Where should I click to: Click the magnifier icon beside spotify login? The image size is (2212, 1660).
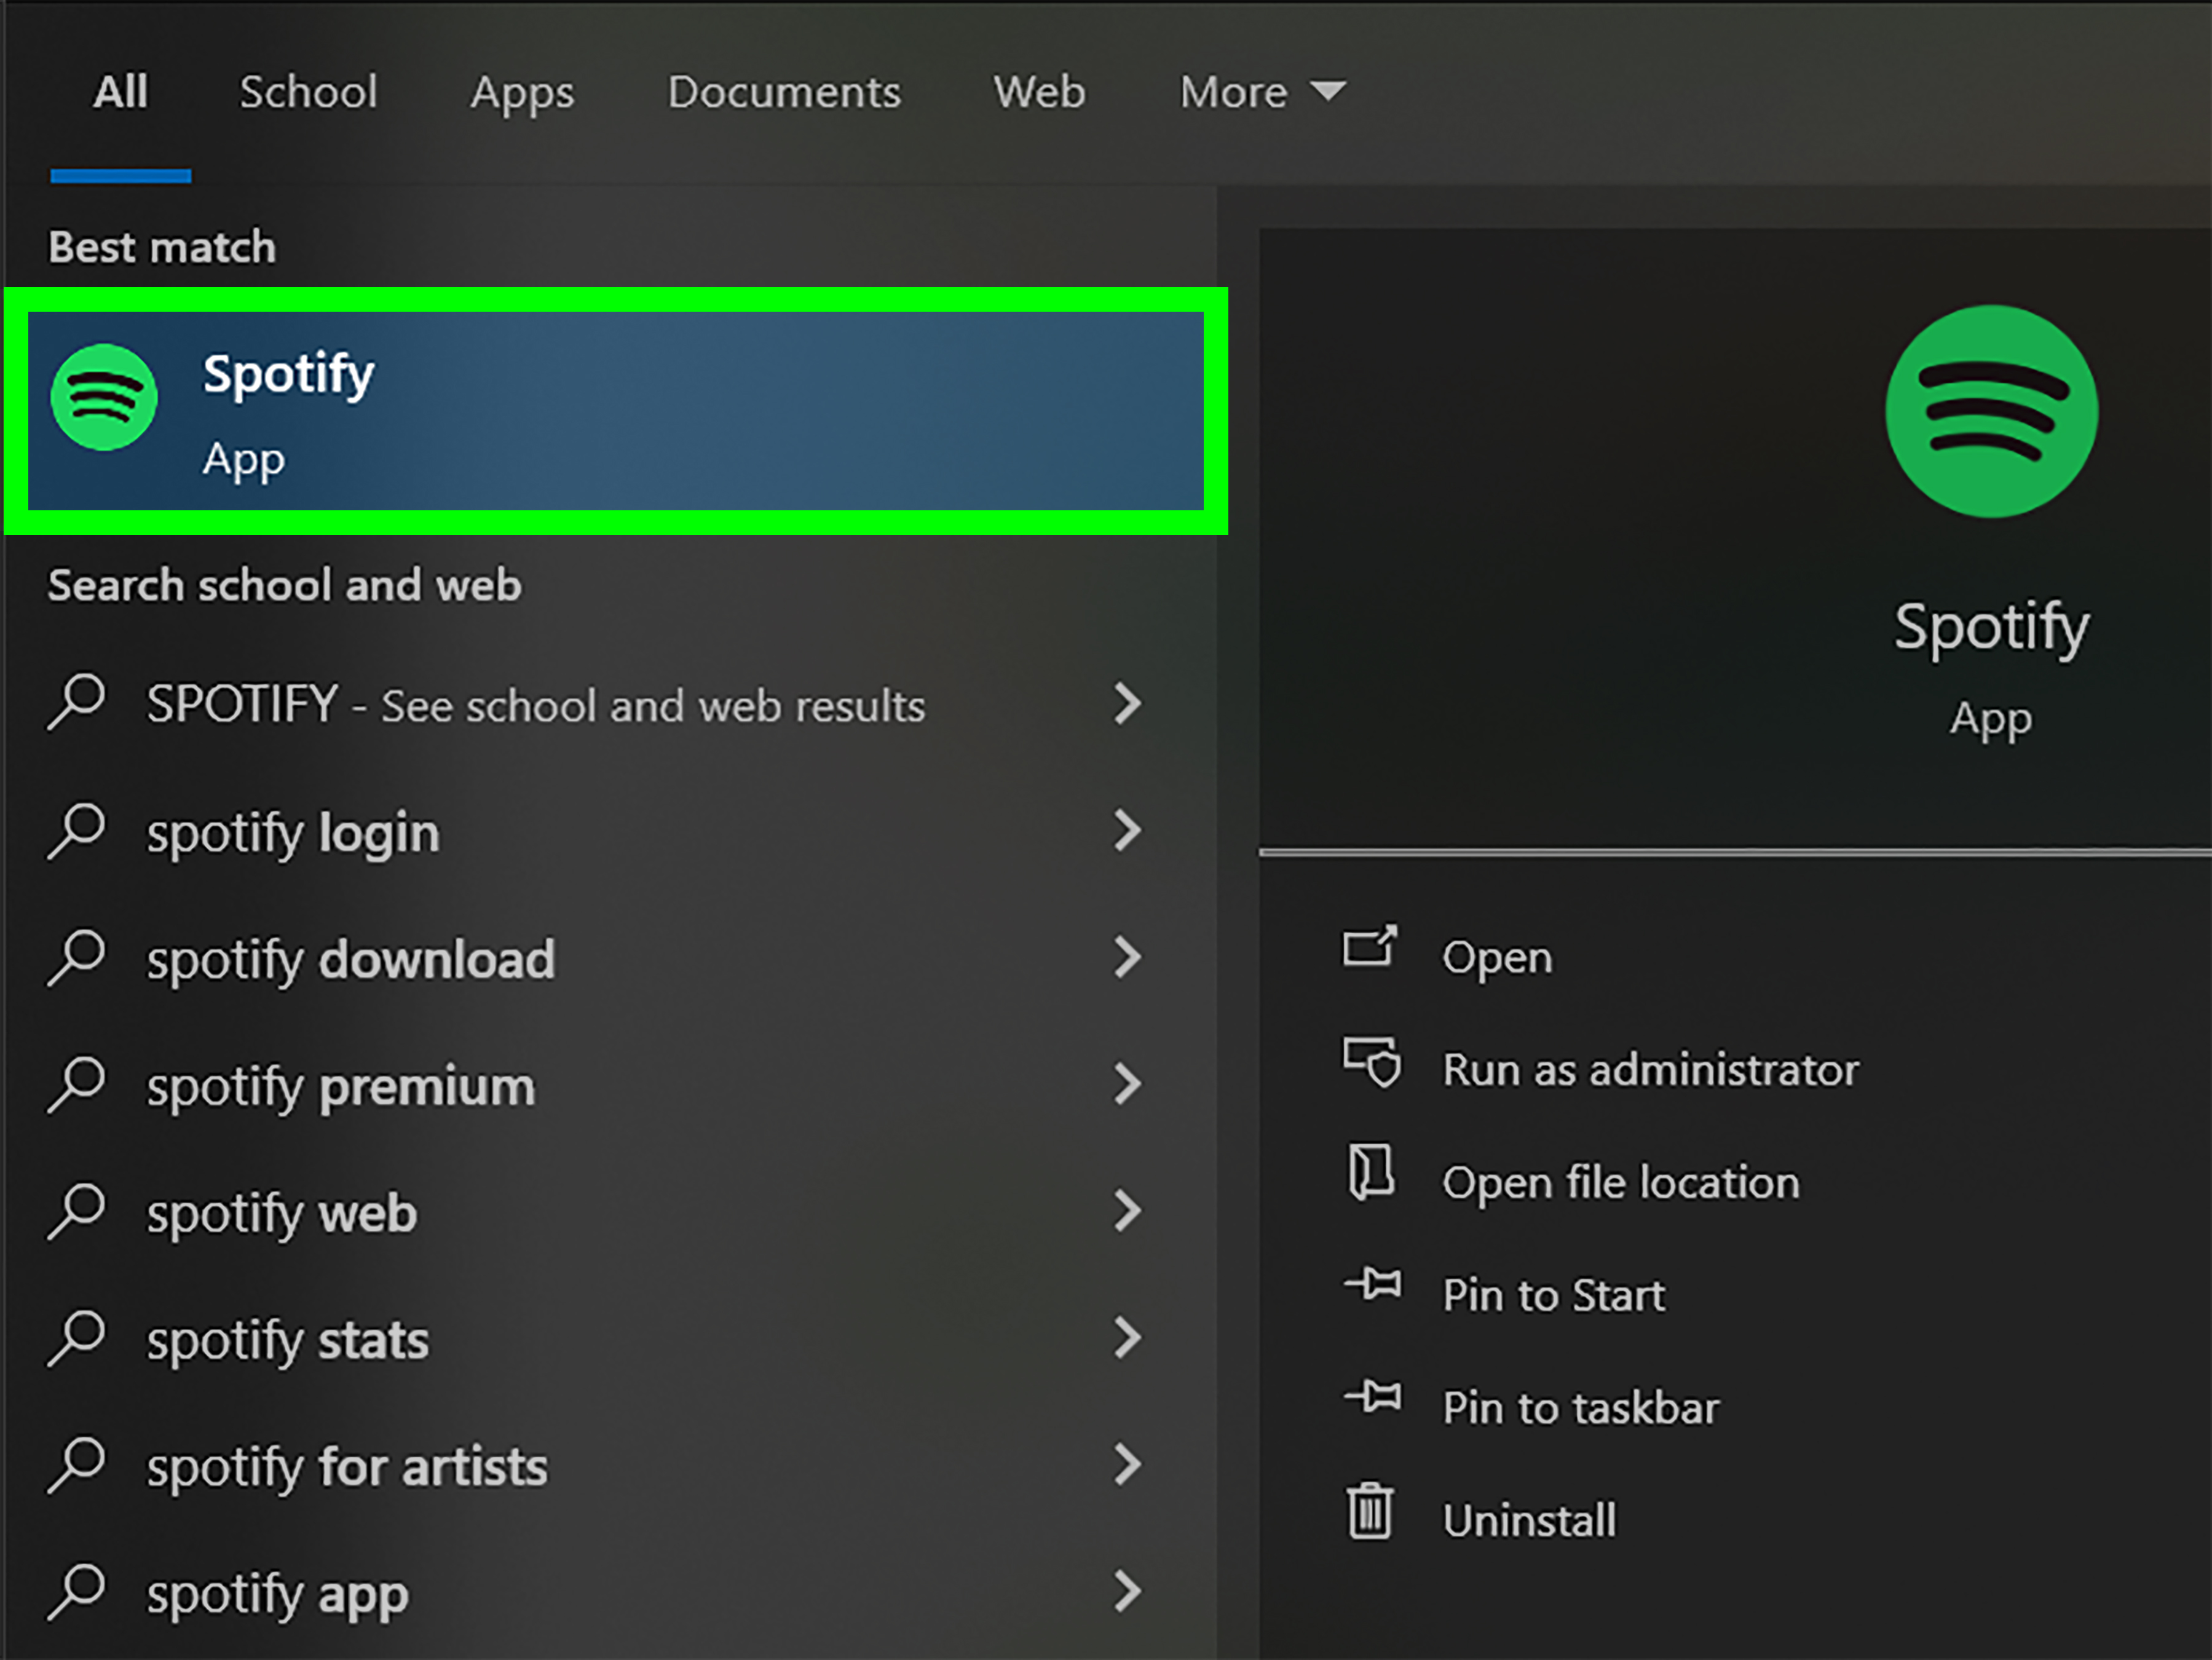click(x=76, y=830)
